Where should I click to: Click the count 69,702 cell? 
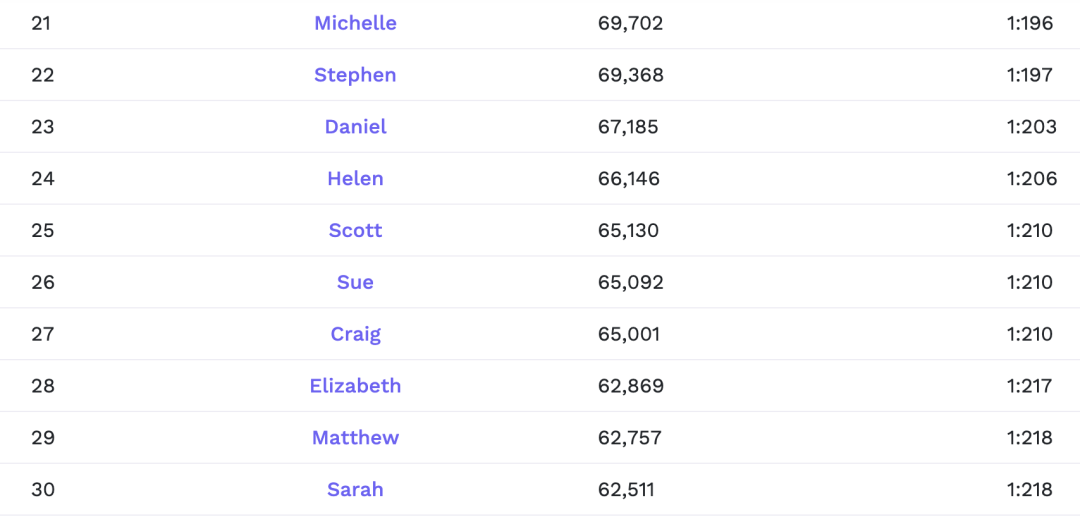[630, 23]
